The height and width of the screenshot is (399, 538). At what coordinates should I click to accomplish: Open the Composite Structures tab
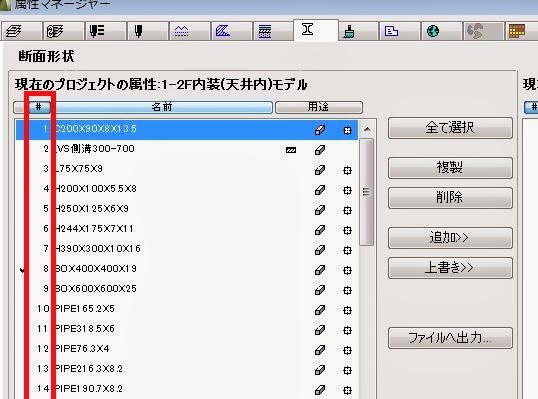(x=273, y=31)
